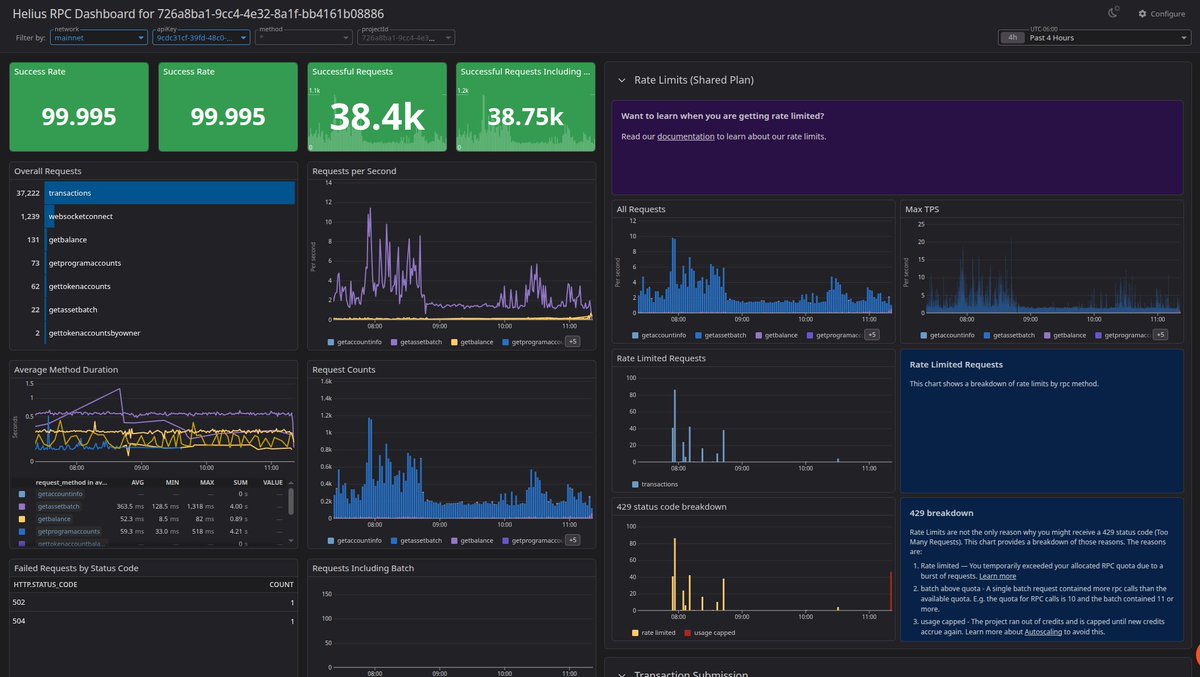Screen dimensions: 1200x677
Task: Click the first Success Rate 99.995 tile
Action: [79, 107]
